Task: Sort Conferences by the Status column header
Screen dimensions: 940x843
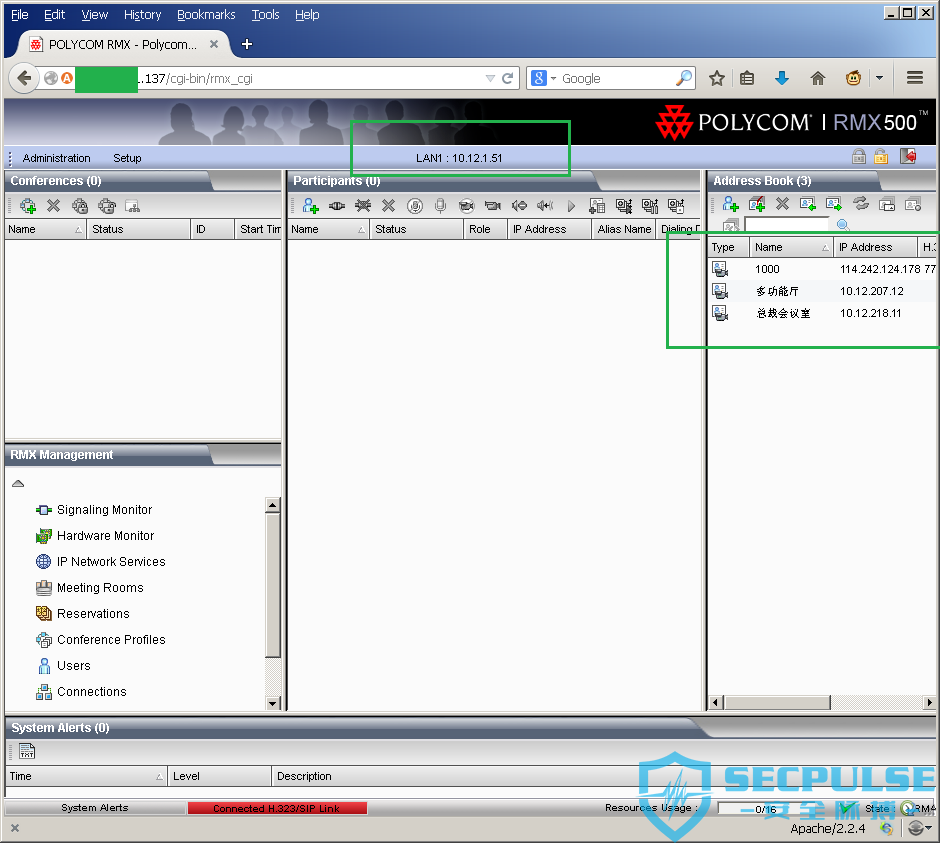Action: [138, 229]
